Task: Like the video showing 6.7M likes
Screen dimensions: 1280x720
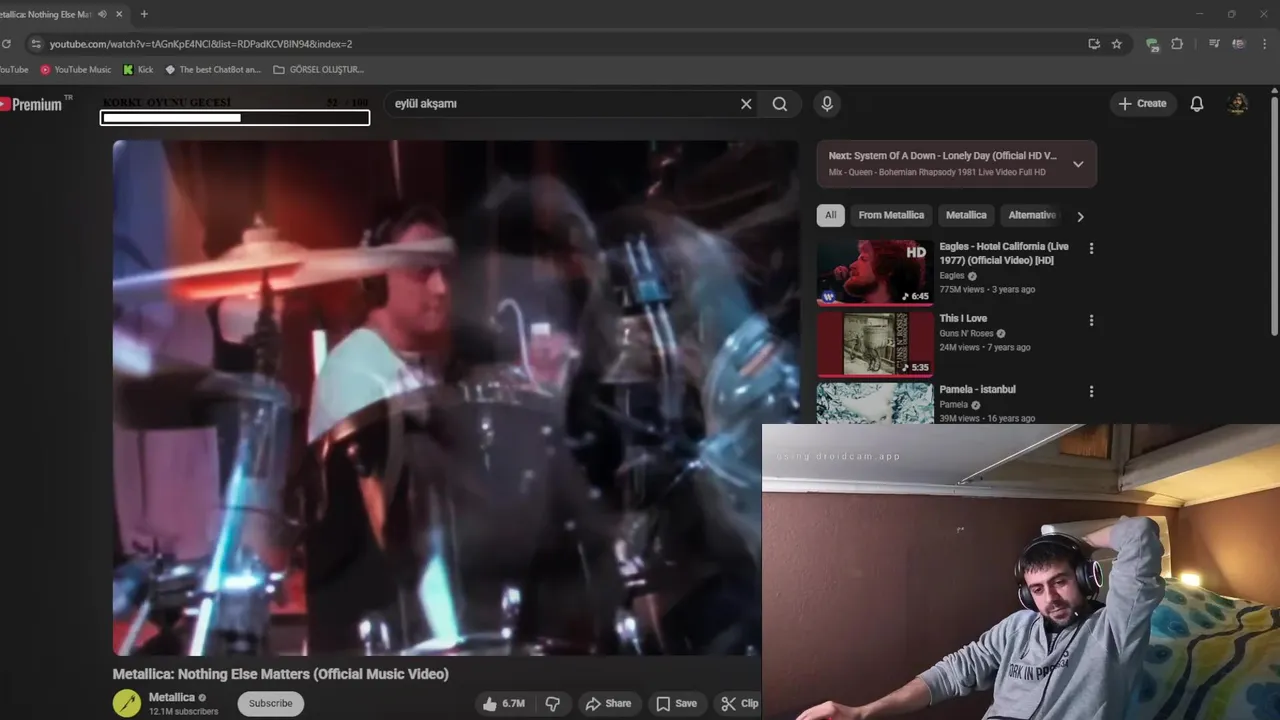Action: click(x=504, y=704)
